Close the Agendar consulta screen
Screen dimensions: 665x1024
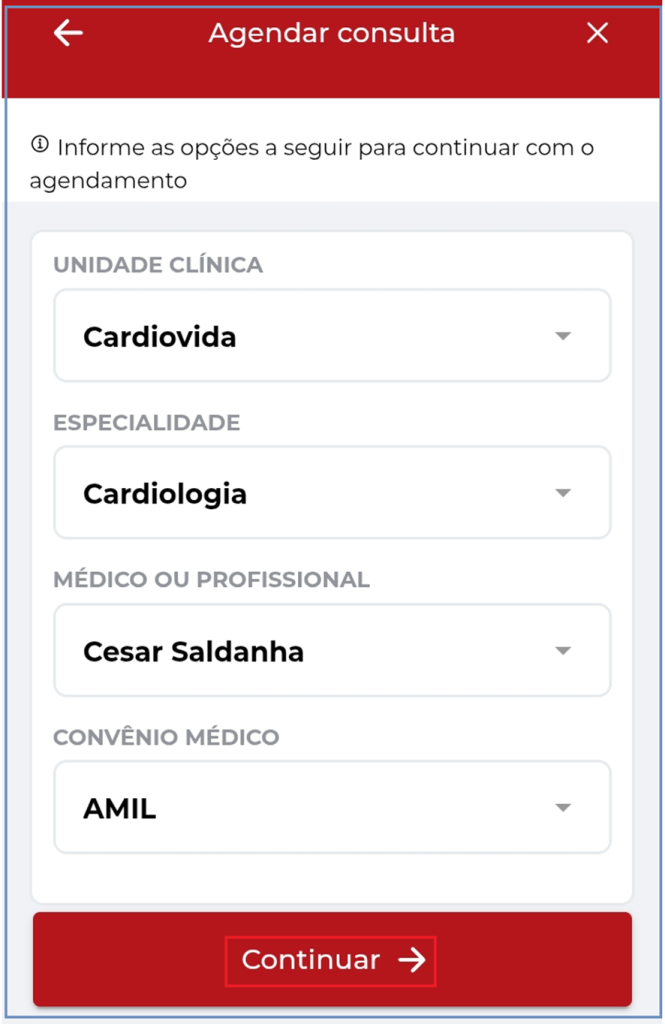click(597, 33)
